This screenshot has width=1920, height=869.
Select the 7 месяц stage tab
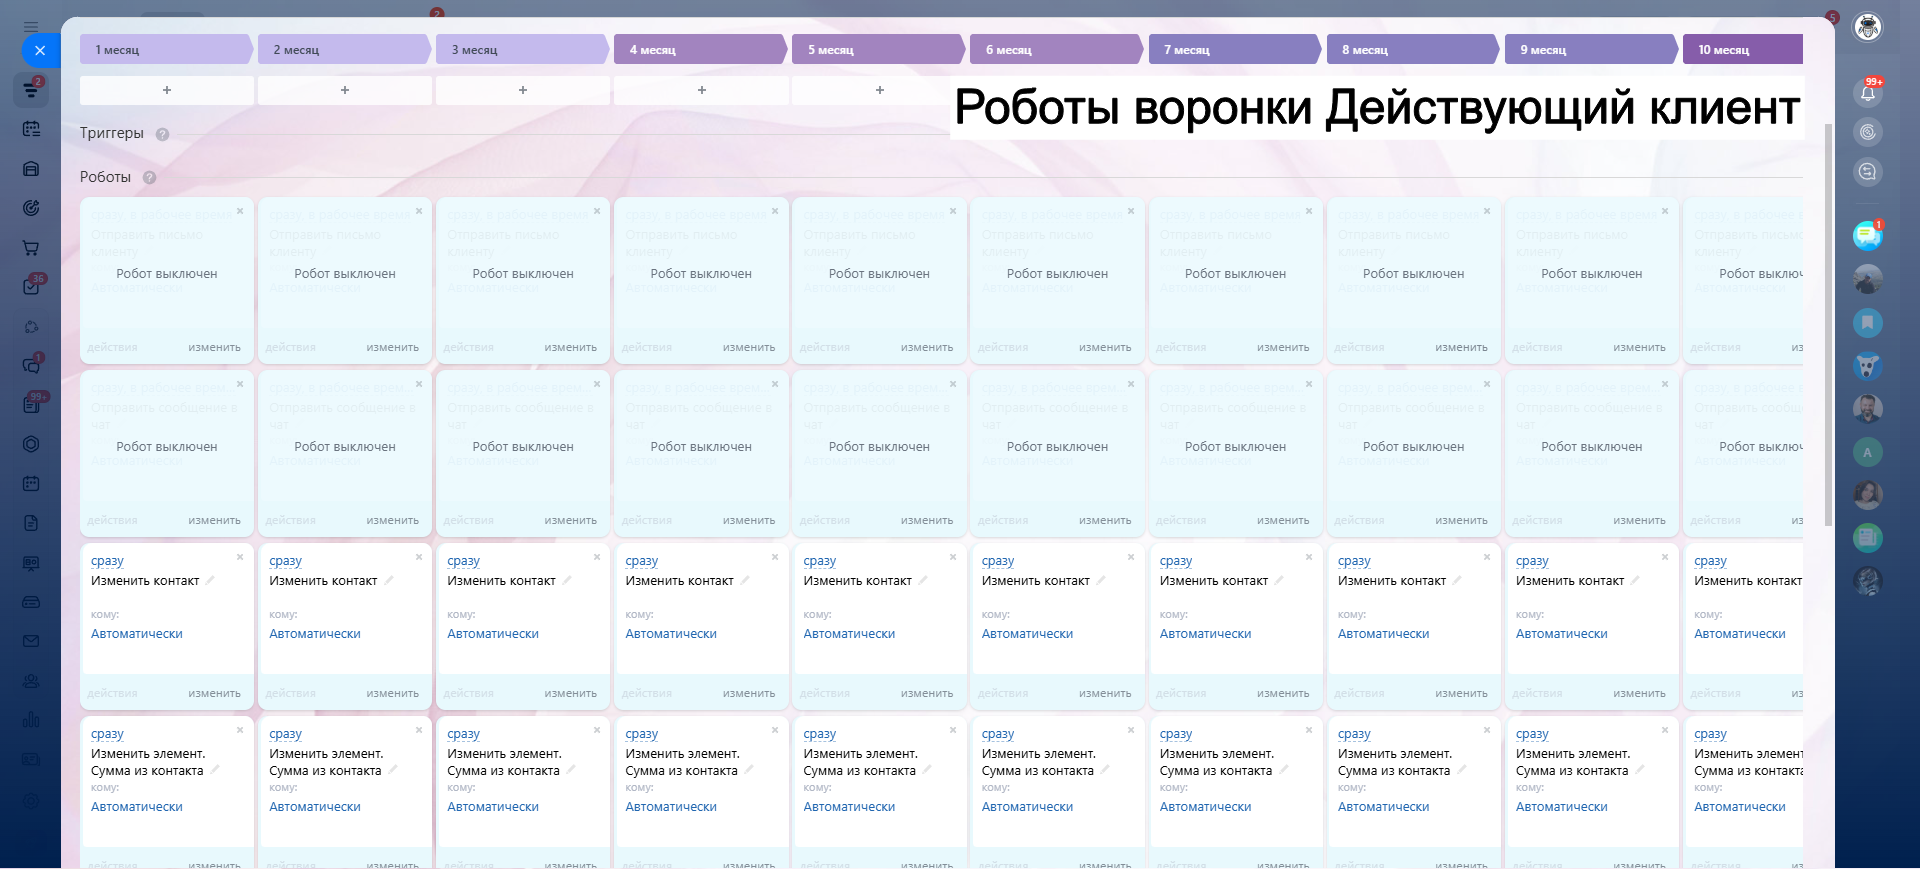(x=1233, y=50)
